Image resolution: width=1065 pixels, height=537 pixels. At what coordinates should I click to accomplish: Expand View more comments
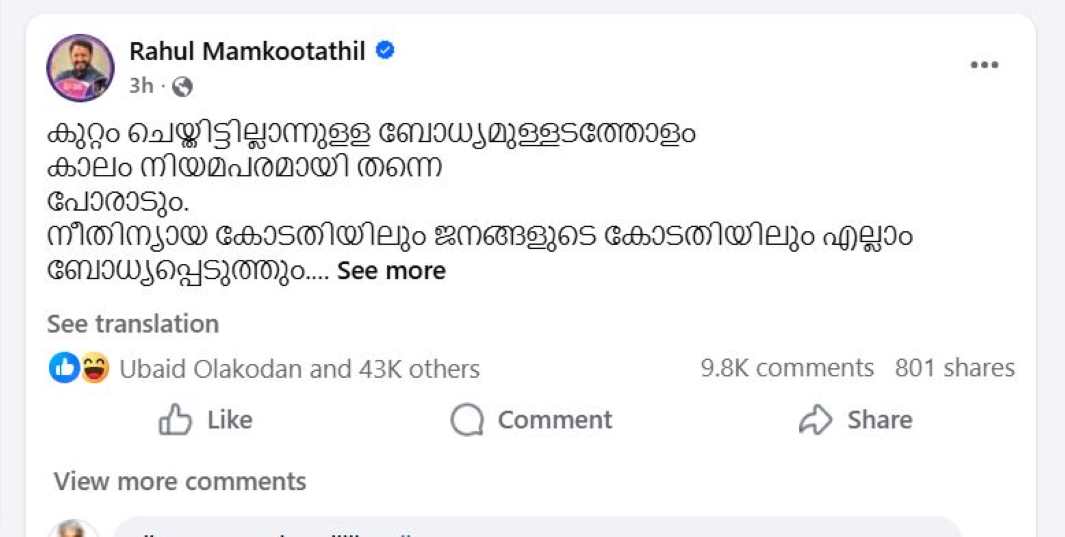tap(180, 481)
